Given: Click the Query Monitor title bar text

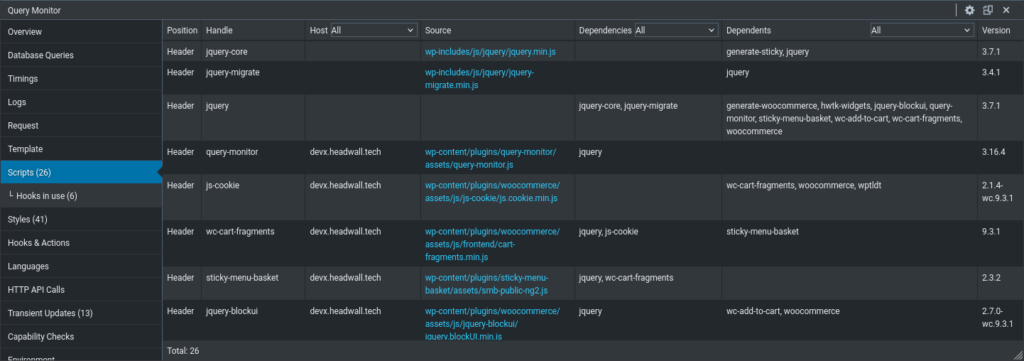Looking at the screenshot, I should click(33, 10).
